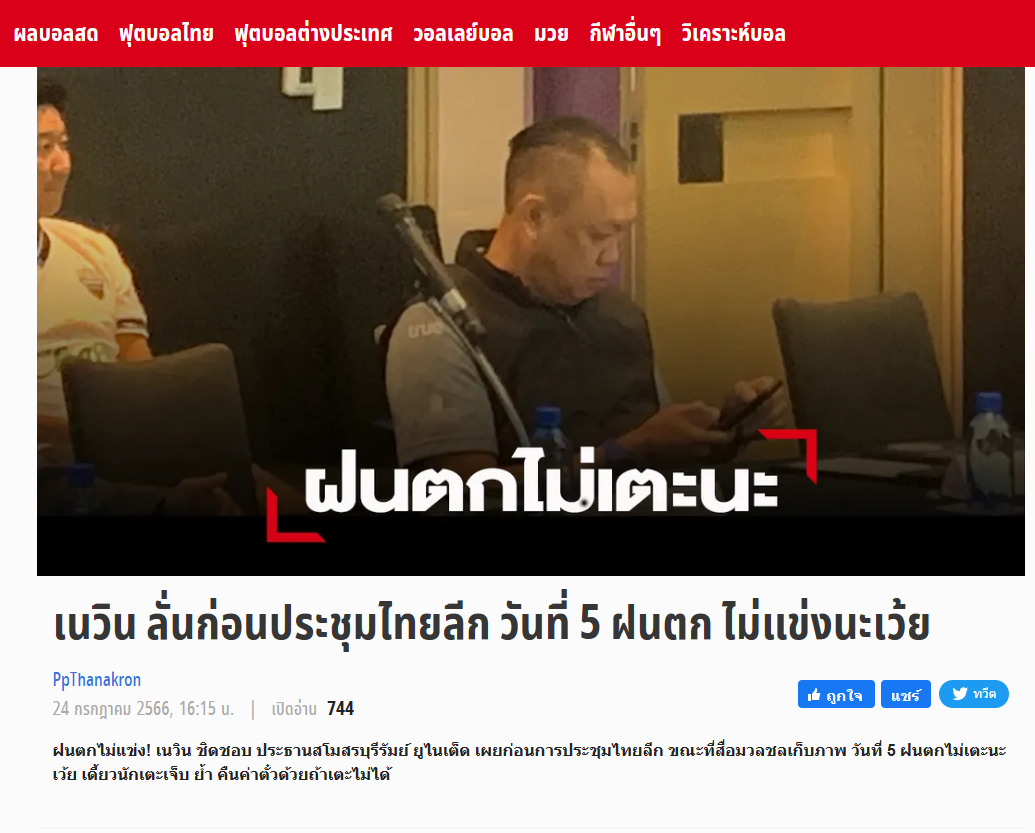Open the ฟุตบอลต่างประเทศ section
This screenshot has height=833, width=1035.
[314, 34]
